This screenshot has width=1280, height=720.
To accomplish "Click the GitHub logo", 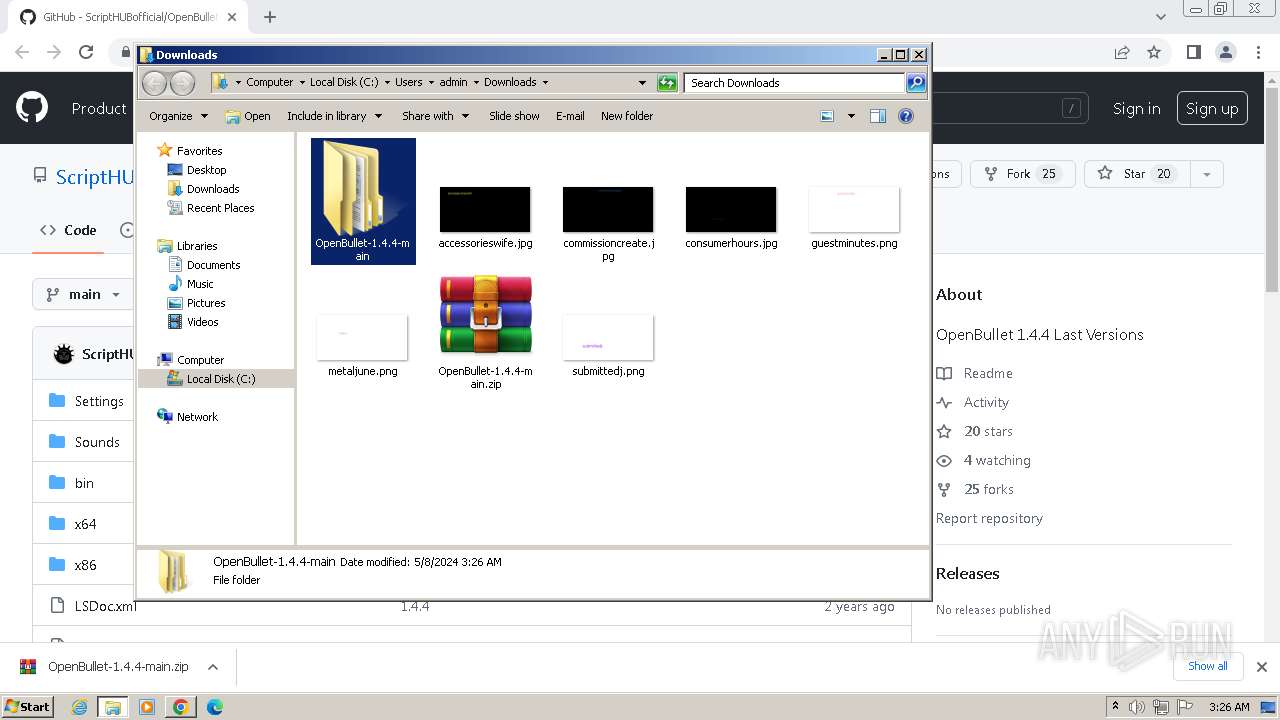I will [32, 108].
